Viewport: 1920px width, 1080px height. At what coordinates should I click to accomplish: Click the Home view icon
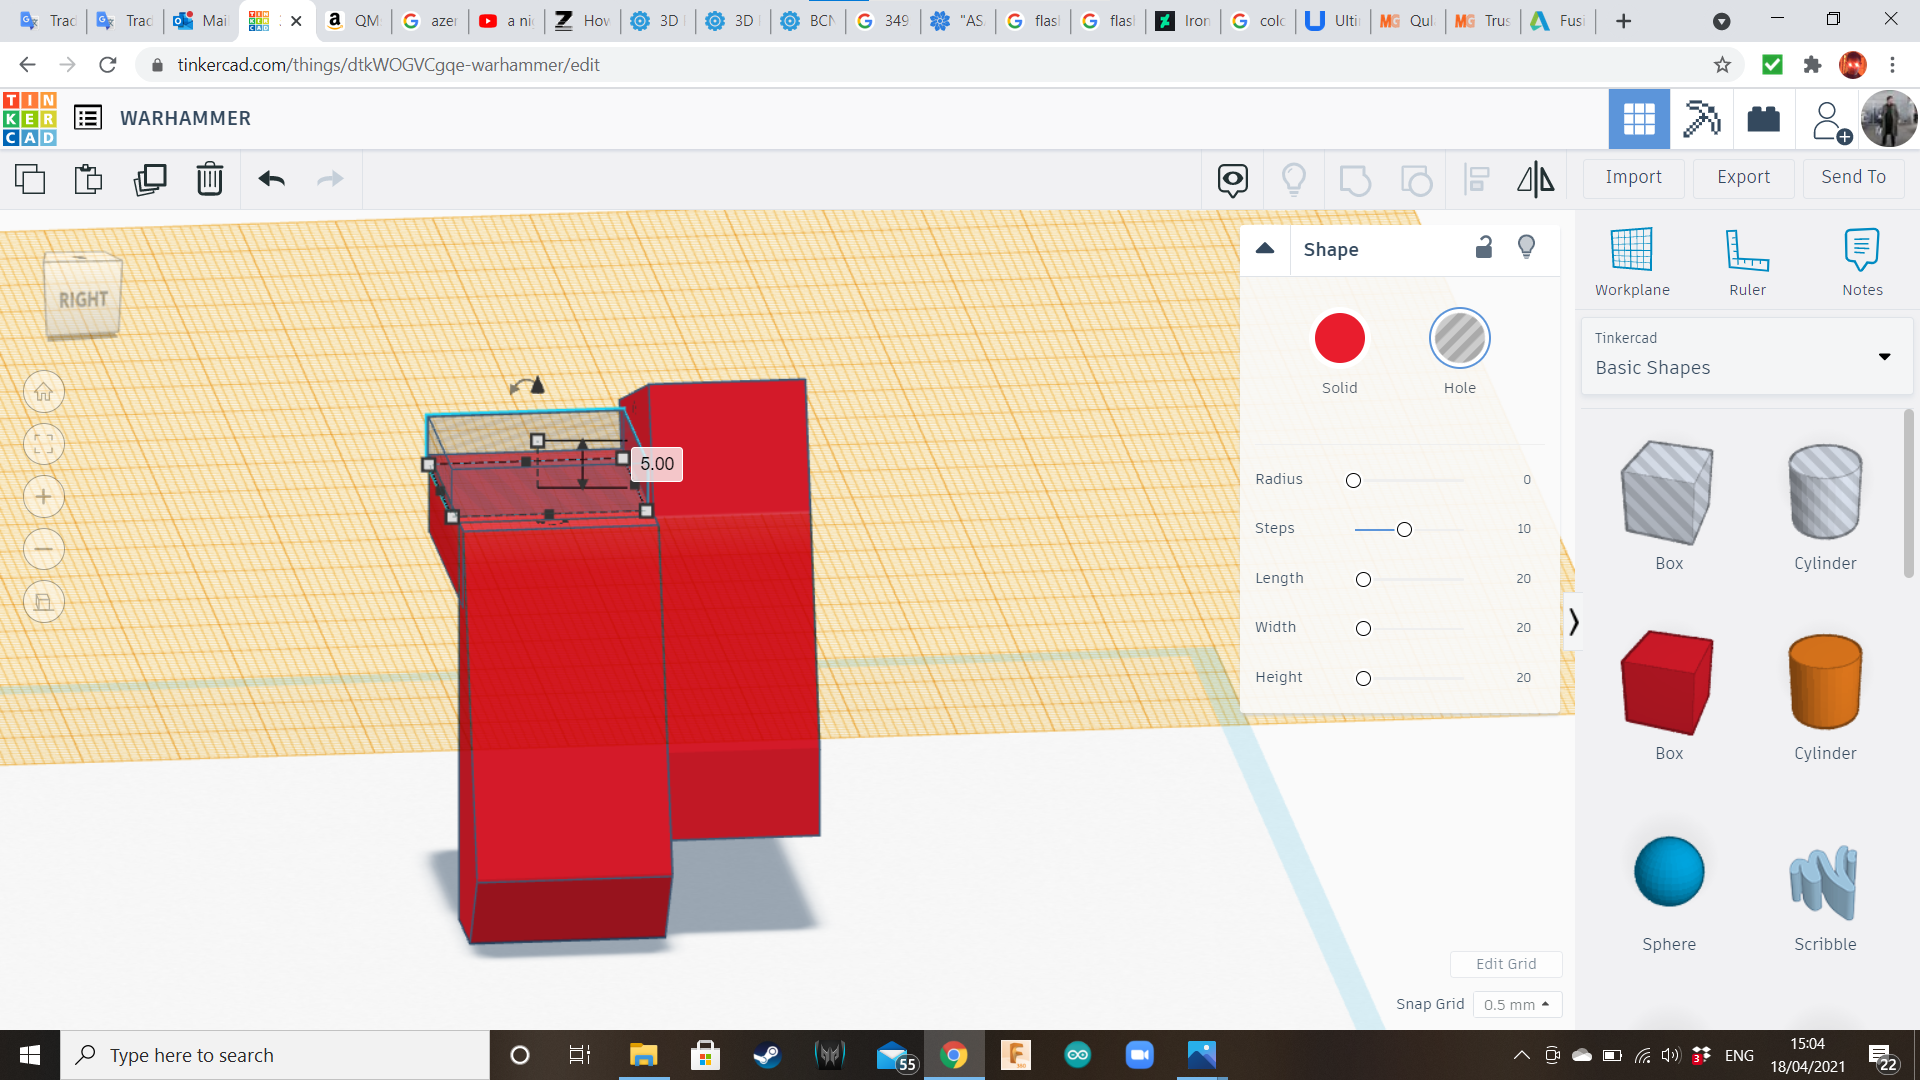pos(44,392)
